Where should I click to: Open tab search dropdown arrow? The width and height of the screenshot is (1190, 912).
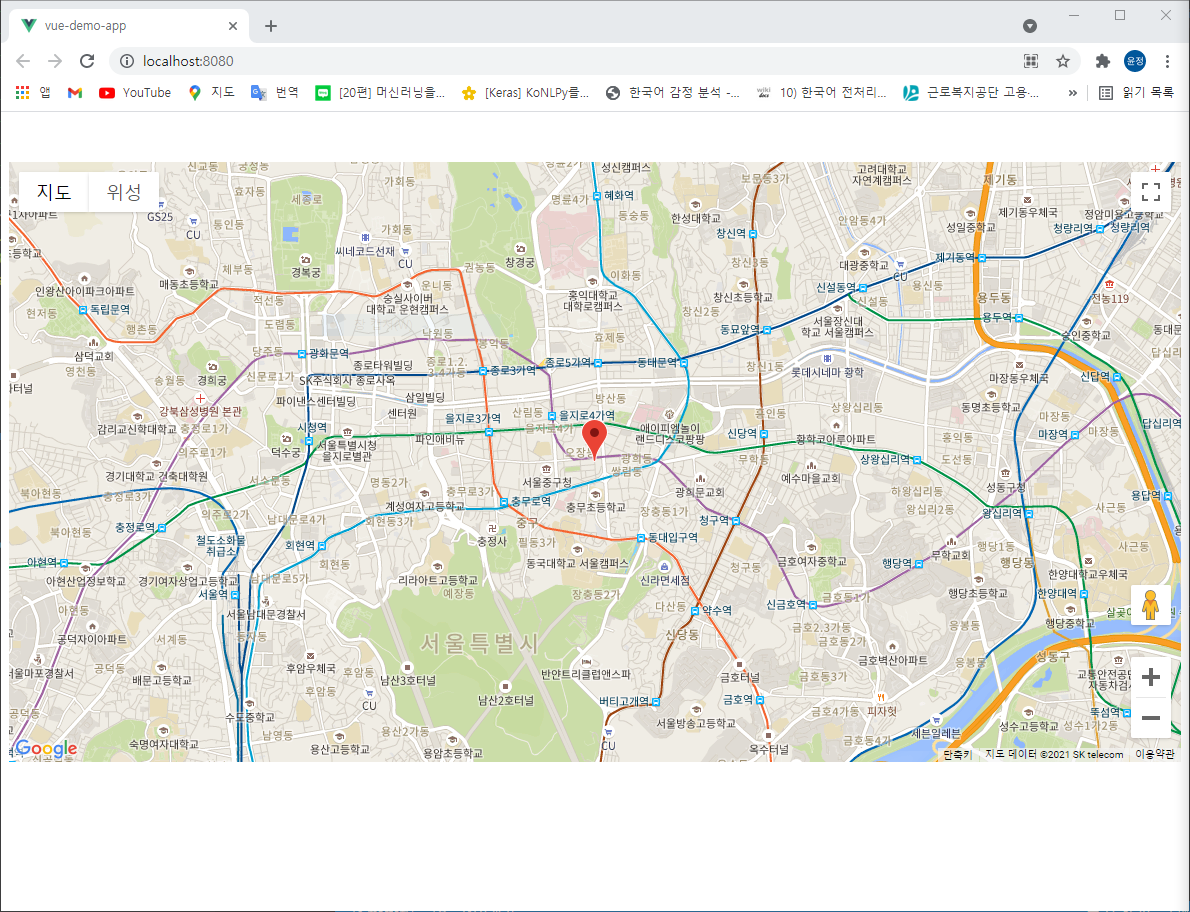click(x=1030, y=26)
